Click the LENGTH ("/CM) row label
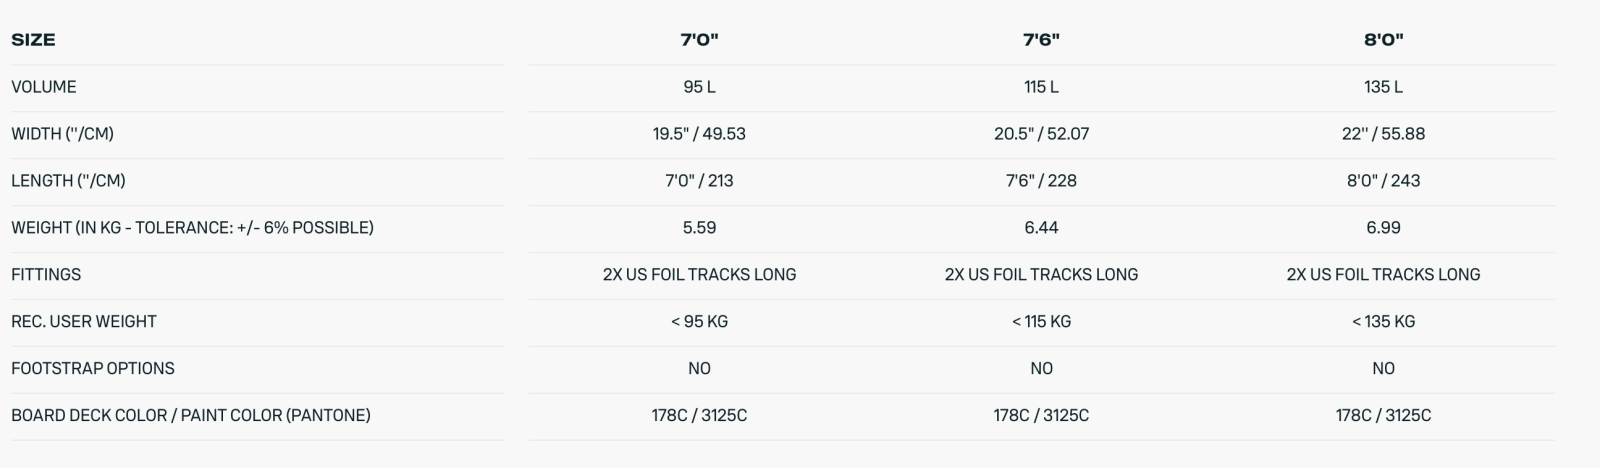Screen dimensions: 1600x468 (x=68, y=181)
